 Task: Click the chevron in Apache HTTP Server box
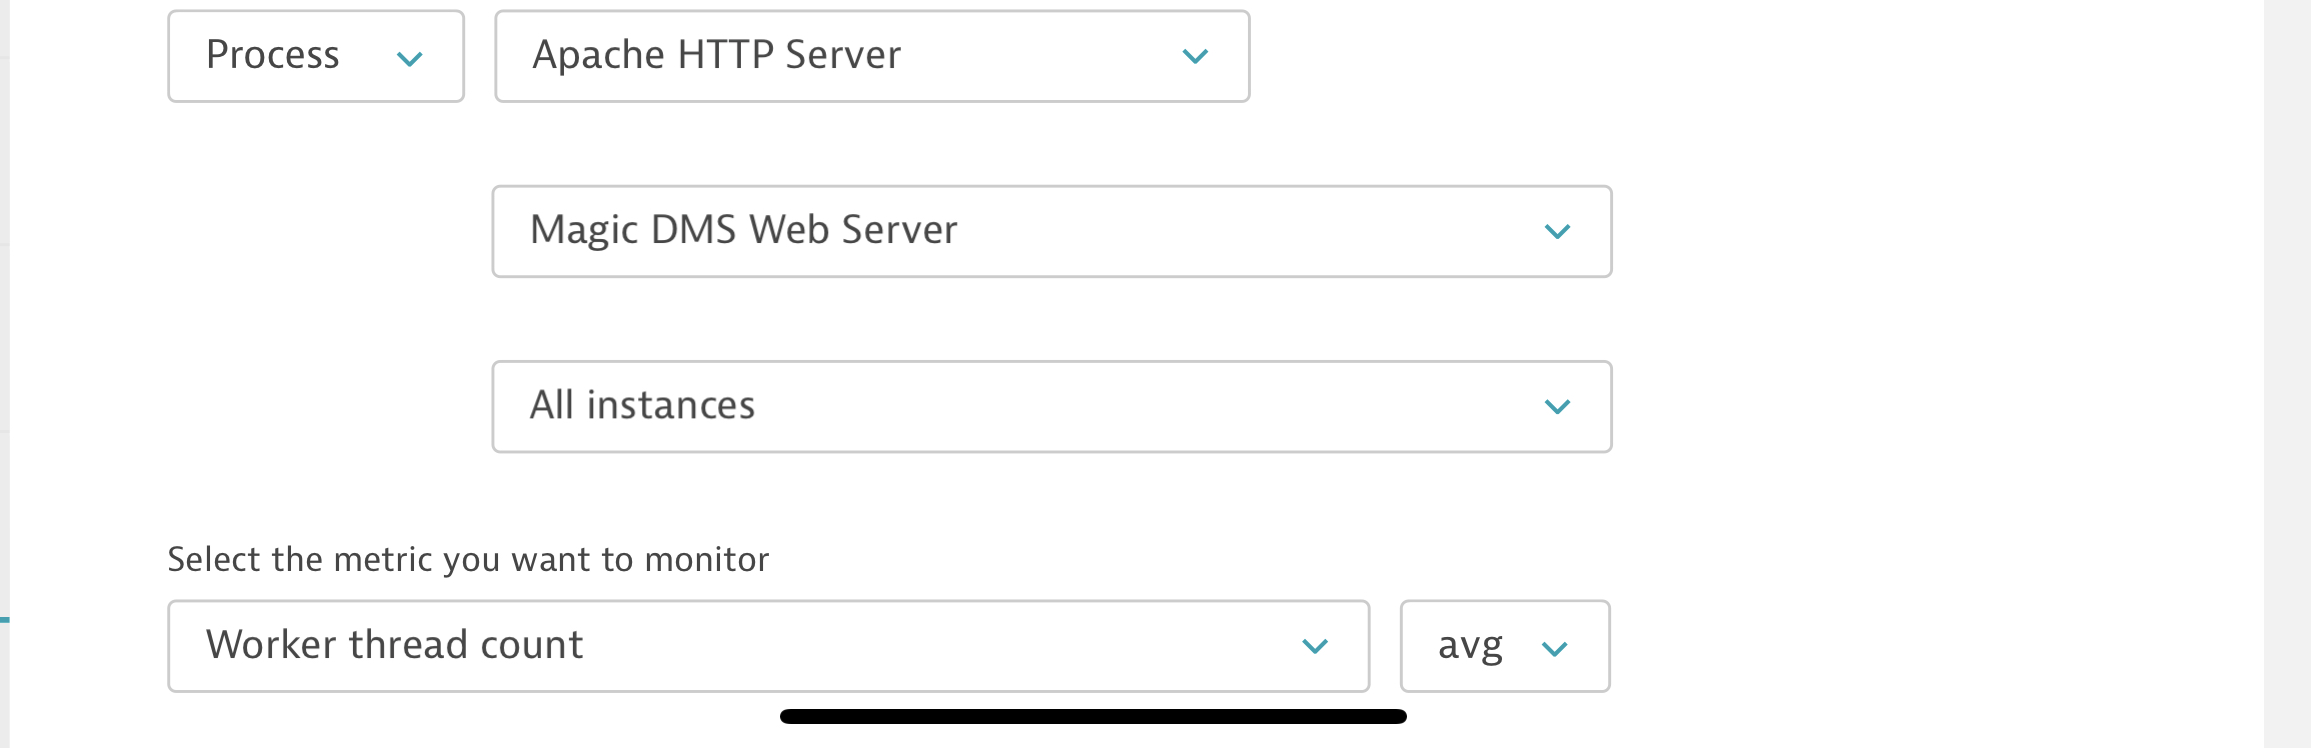click(1195, 57)
